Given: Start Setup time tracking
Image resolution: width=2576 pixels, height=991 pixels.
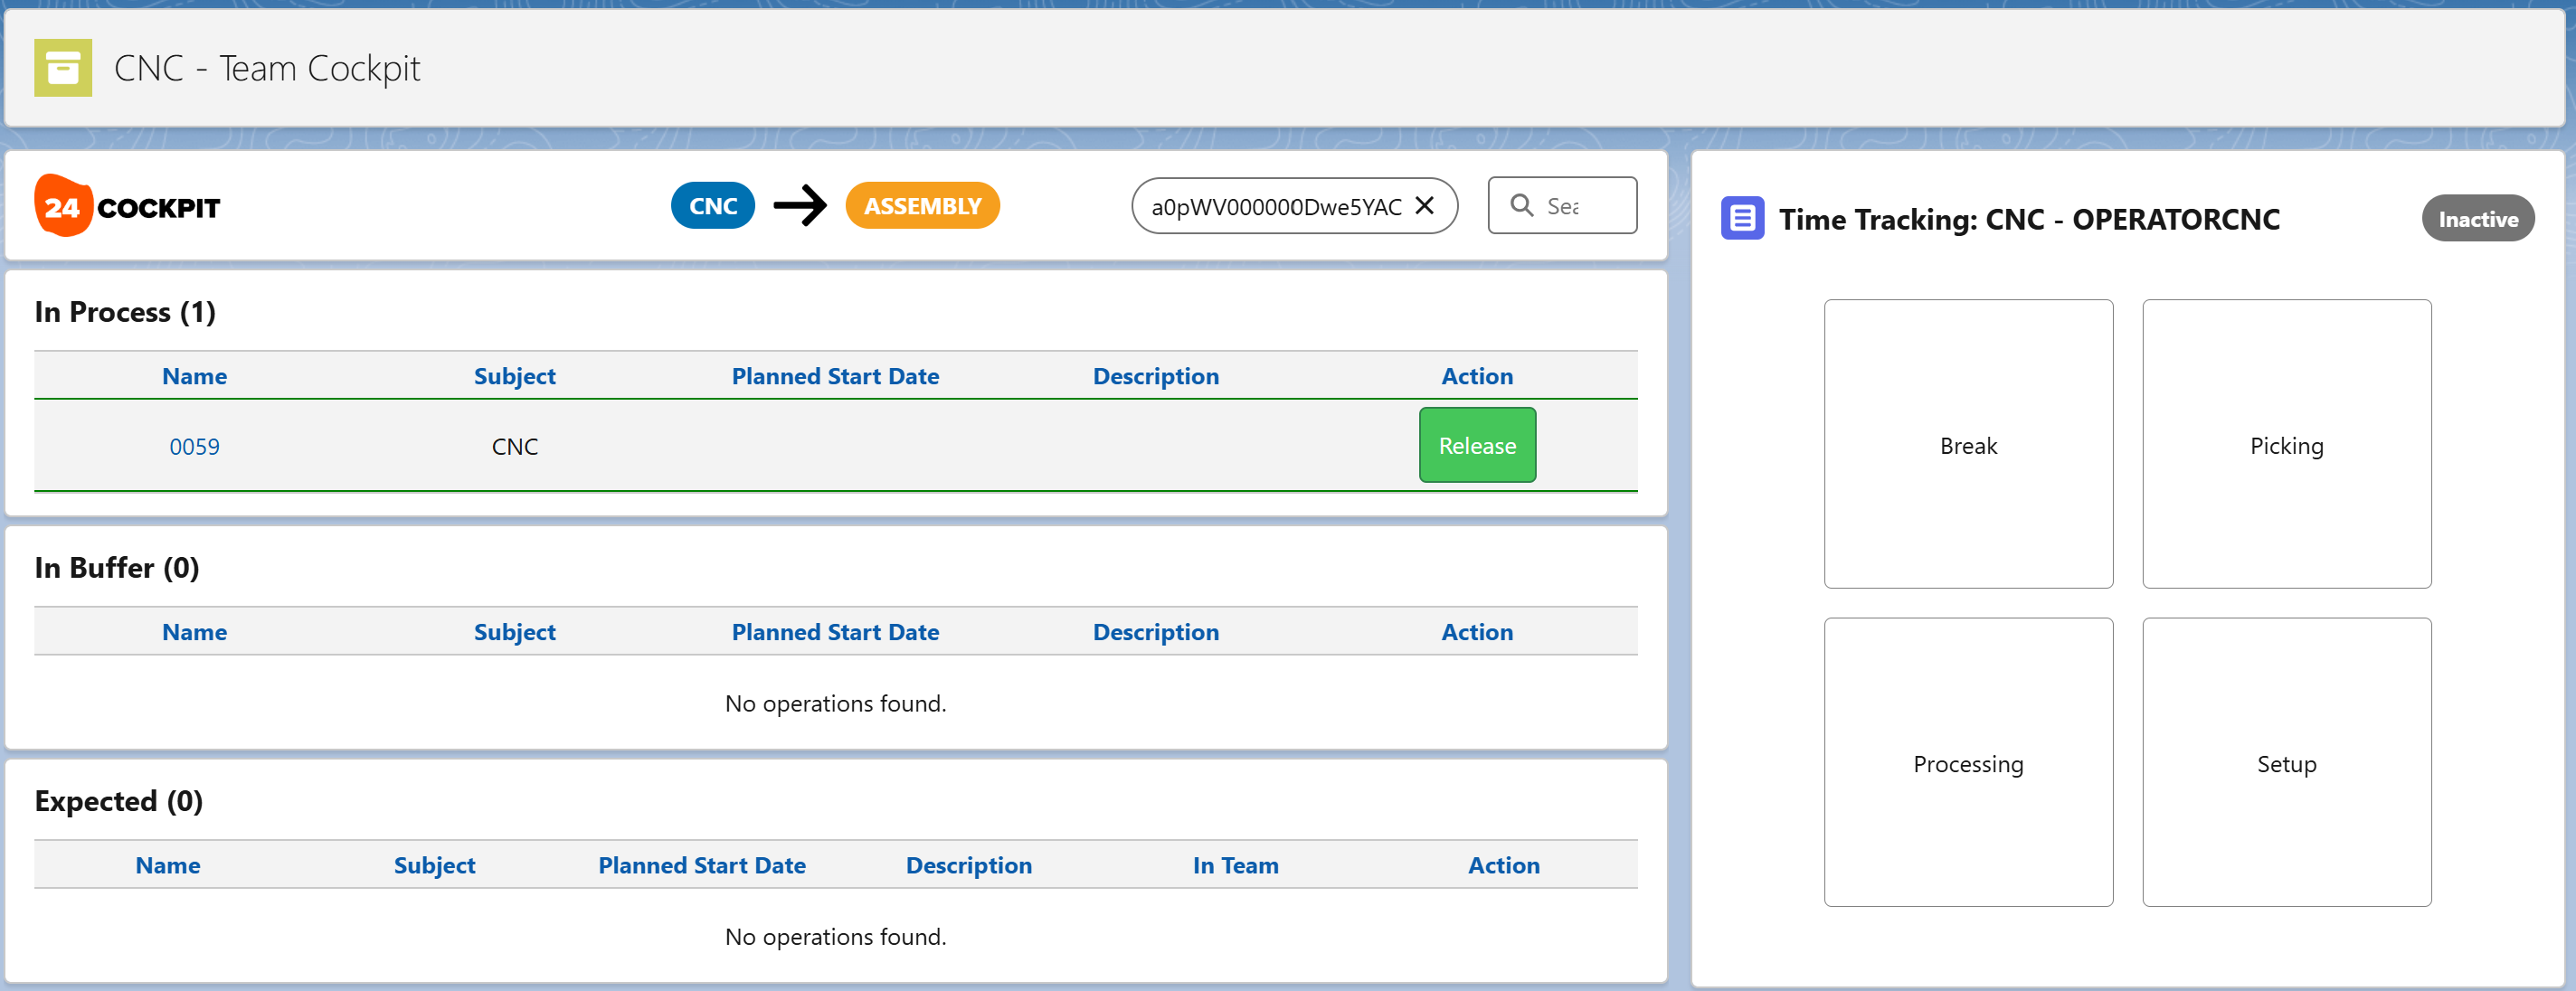Looking at the screenshot, I should pyautogui.click(x=2285, y=763).
